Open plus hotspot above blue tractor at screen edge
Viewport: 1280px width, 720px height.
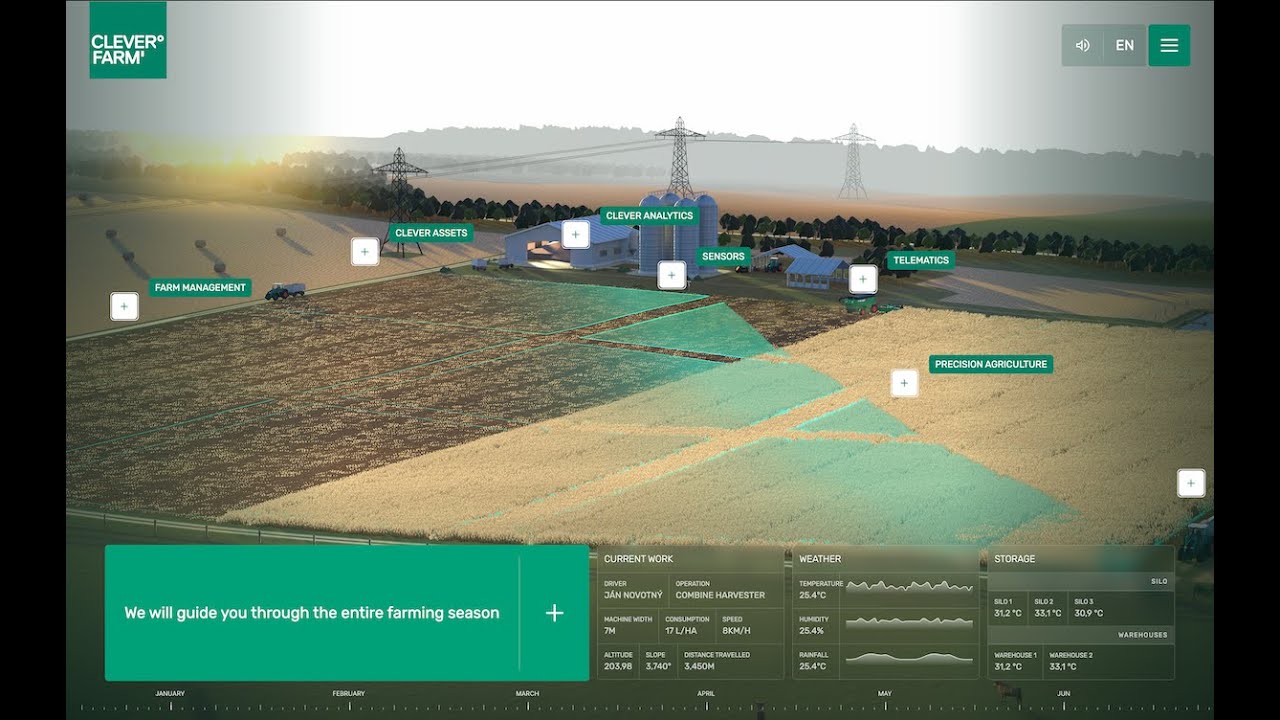[1191, 483]
